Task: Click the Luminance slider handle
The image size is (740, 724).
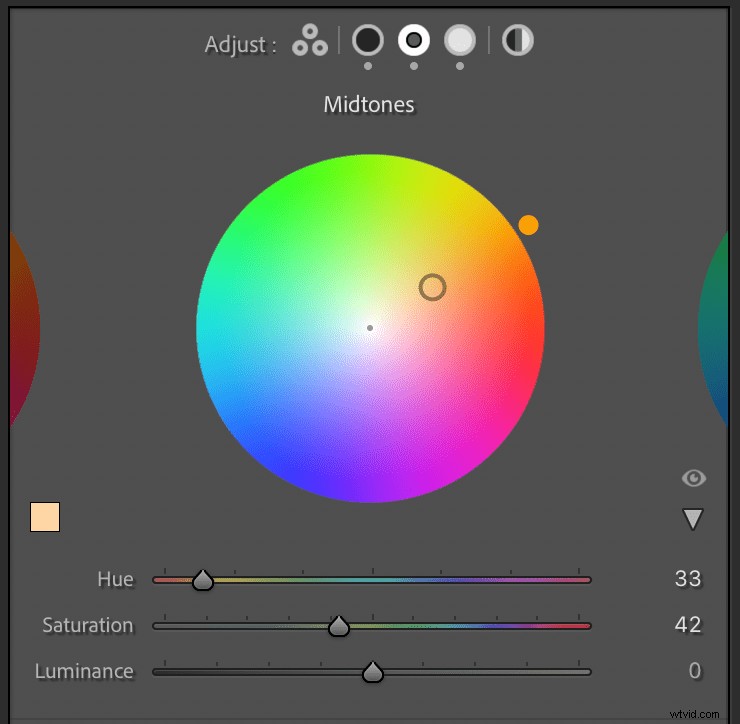Action: click(x=373, y=672)
